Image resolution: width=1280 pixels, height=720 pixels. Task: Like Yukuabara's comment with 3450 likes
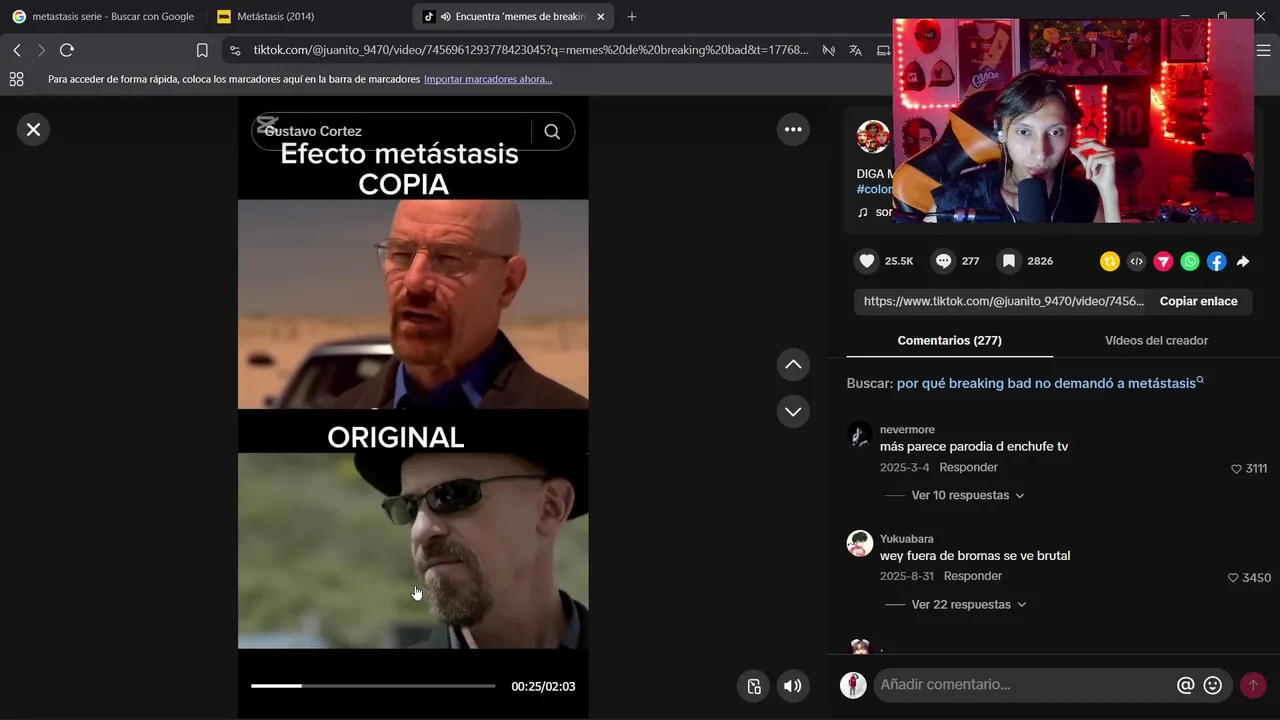tap(1233, 578)
